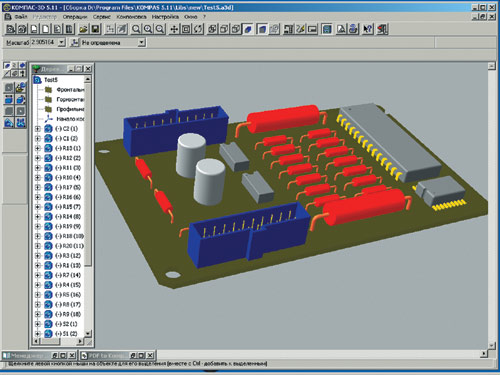Image resolution: width=500 pixels, height=375 pixels.
Task: Click the Open folder toolbar icon
Action: tap(83, 29)
